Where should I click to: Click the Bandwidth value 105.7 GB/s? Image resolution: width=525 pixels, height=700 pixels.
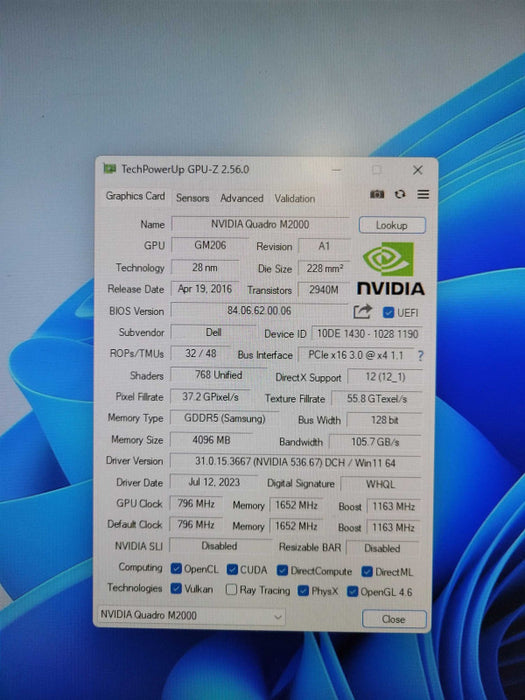(375, 442)
